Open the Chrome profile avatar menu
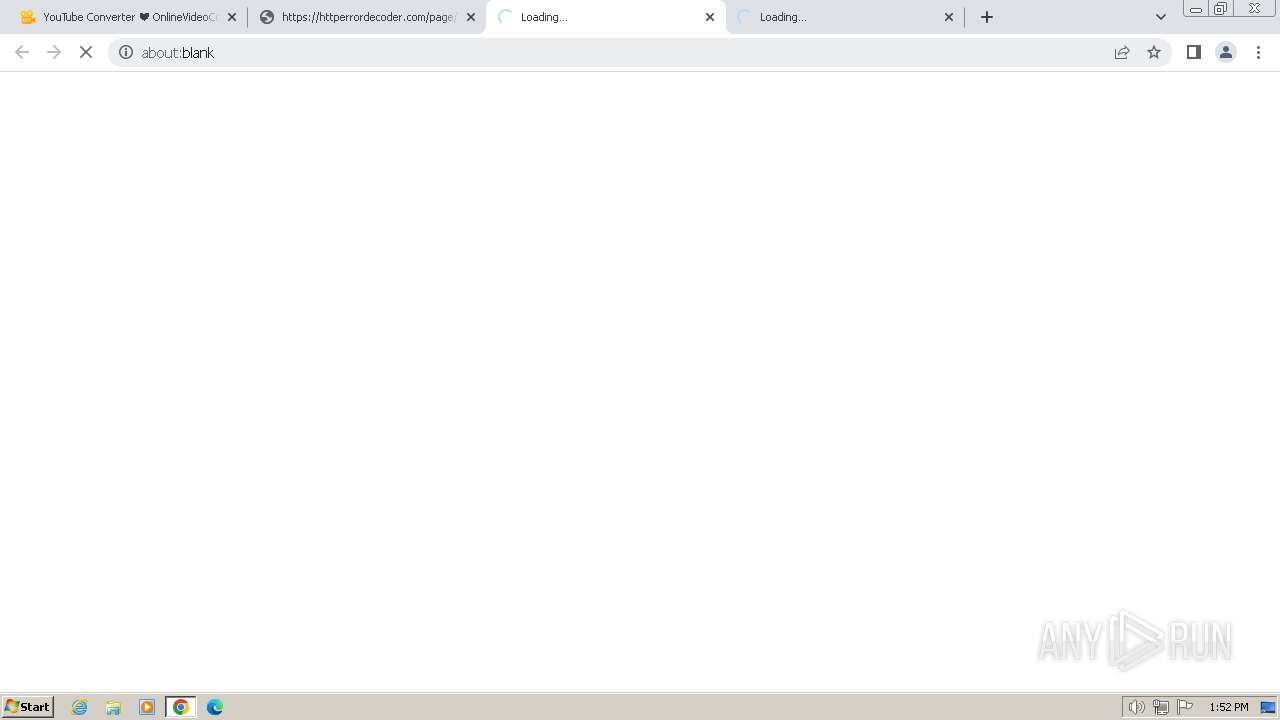 tap(1226, 52)
